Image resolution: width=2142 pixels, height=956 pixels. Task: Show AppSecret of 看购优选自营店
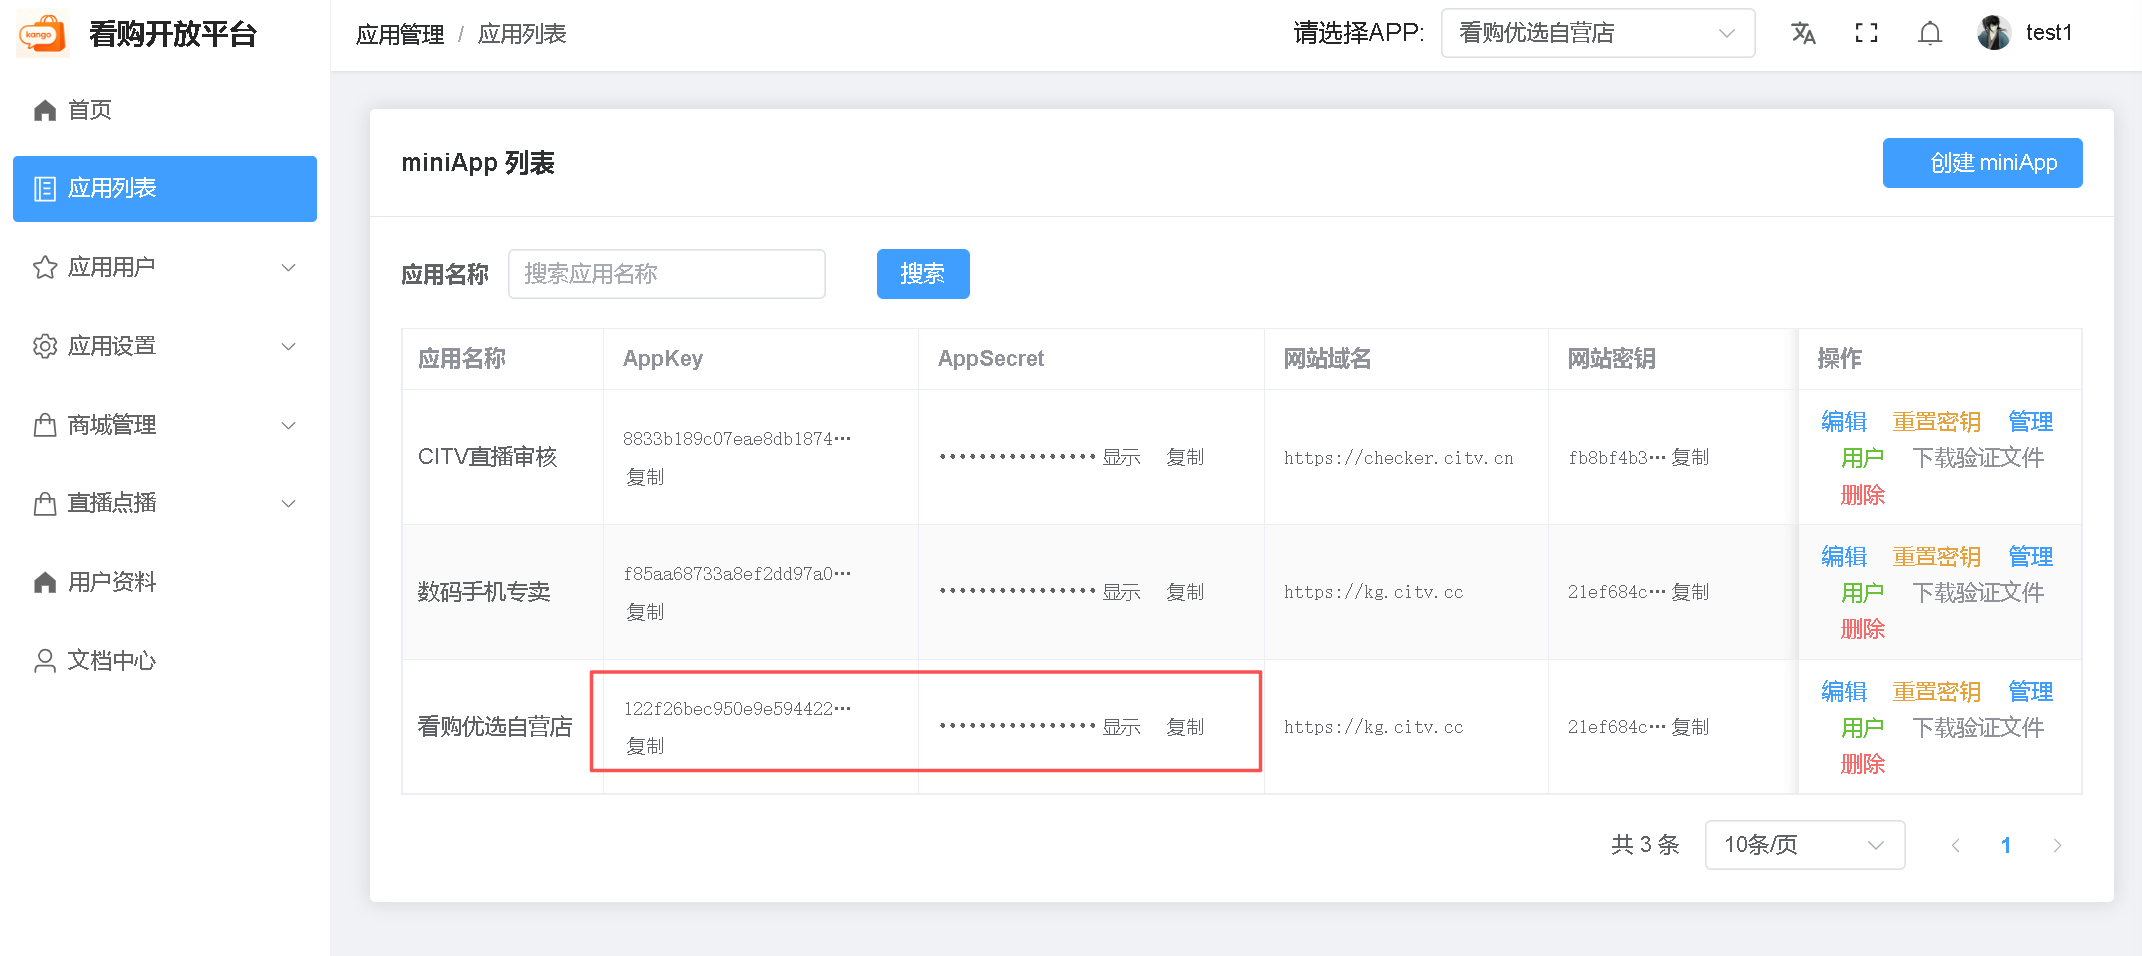click(1122, 727)
